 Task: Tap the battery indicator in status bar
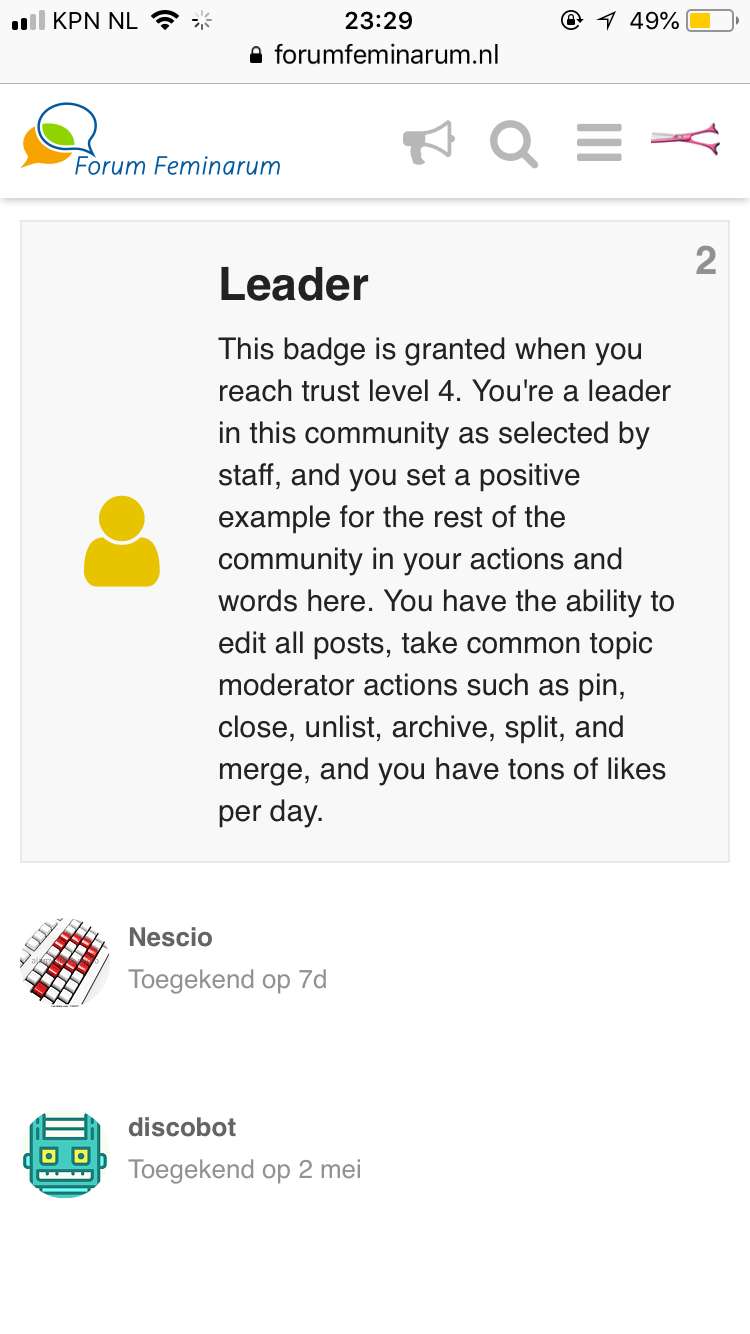[712, 20]
